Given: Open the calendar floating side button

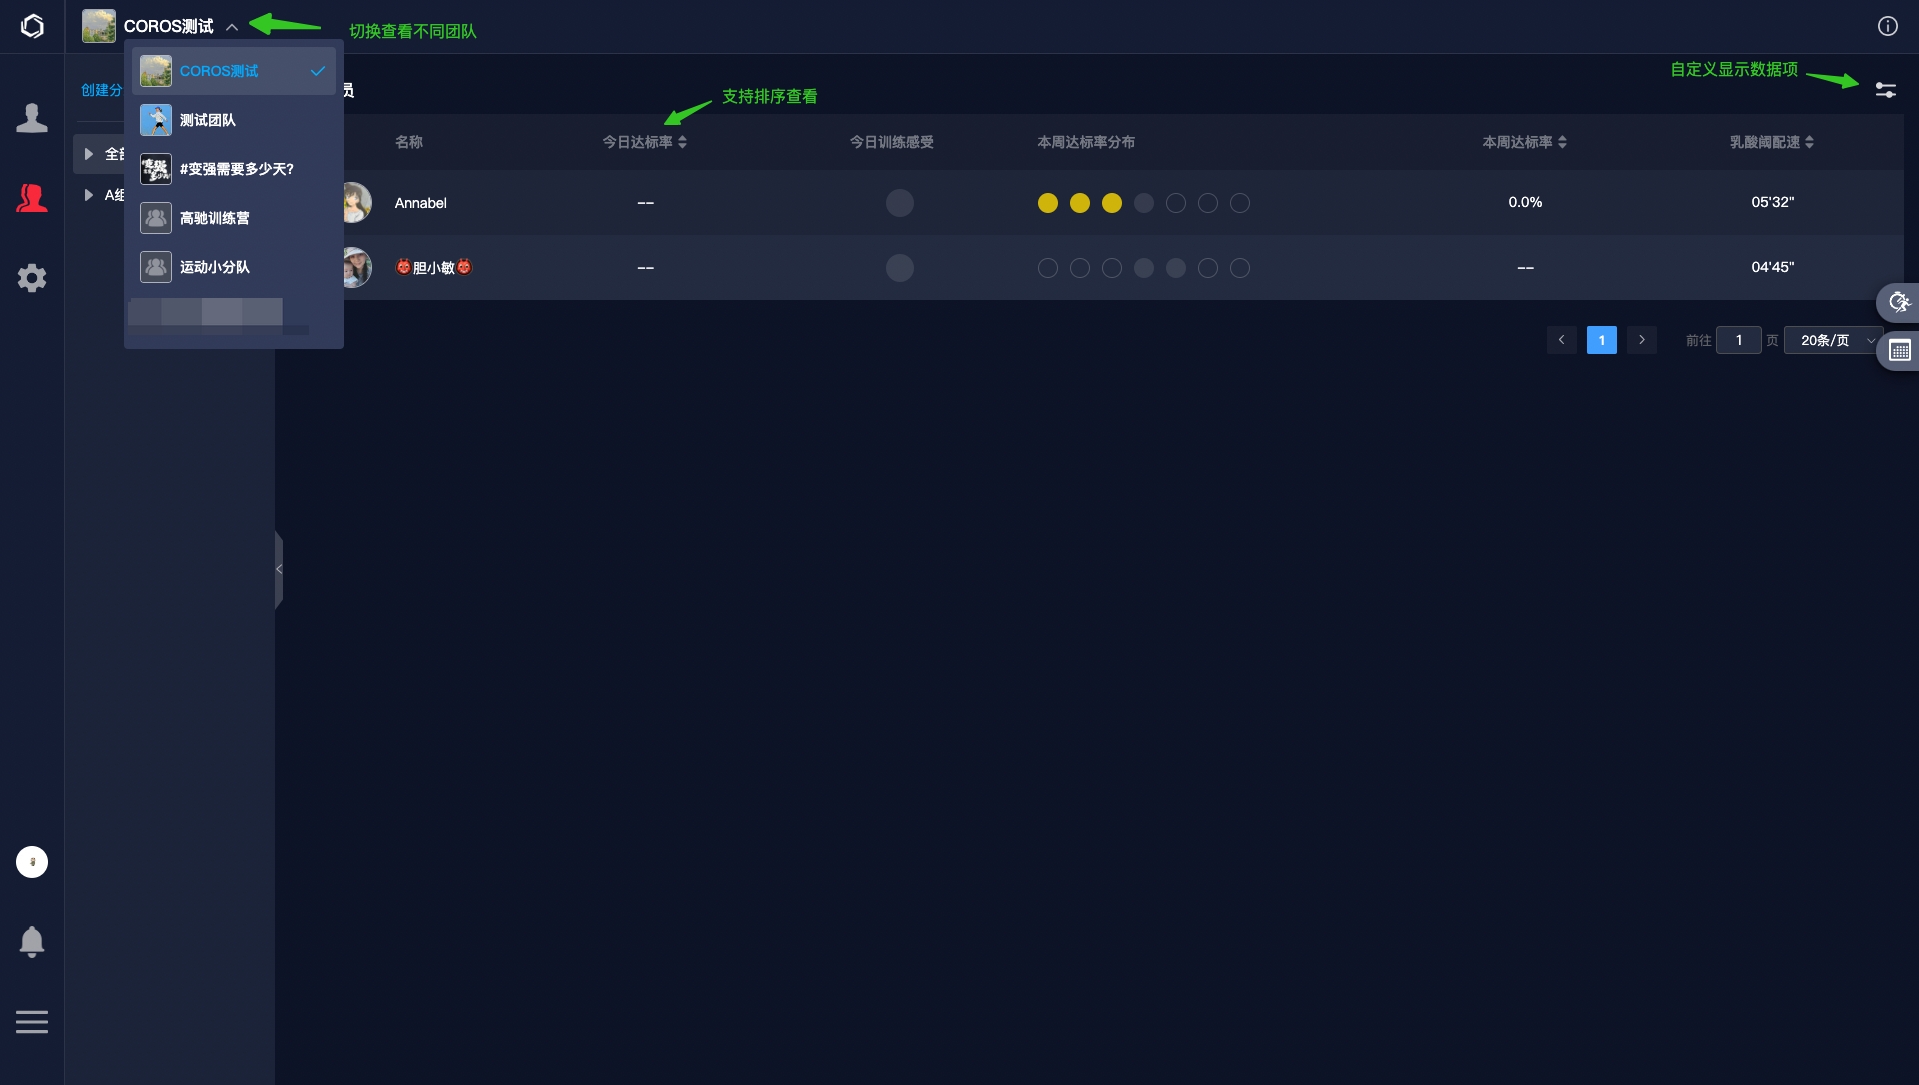Looking at the screenshot, I should (1899, 351).
